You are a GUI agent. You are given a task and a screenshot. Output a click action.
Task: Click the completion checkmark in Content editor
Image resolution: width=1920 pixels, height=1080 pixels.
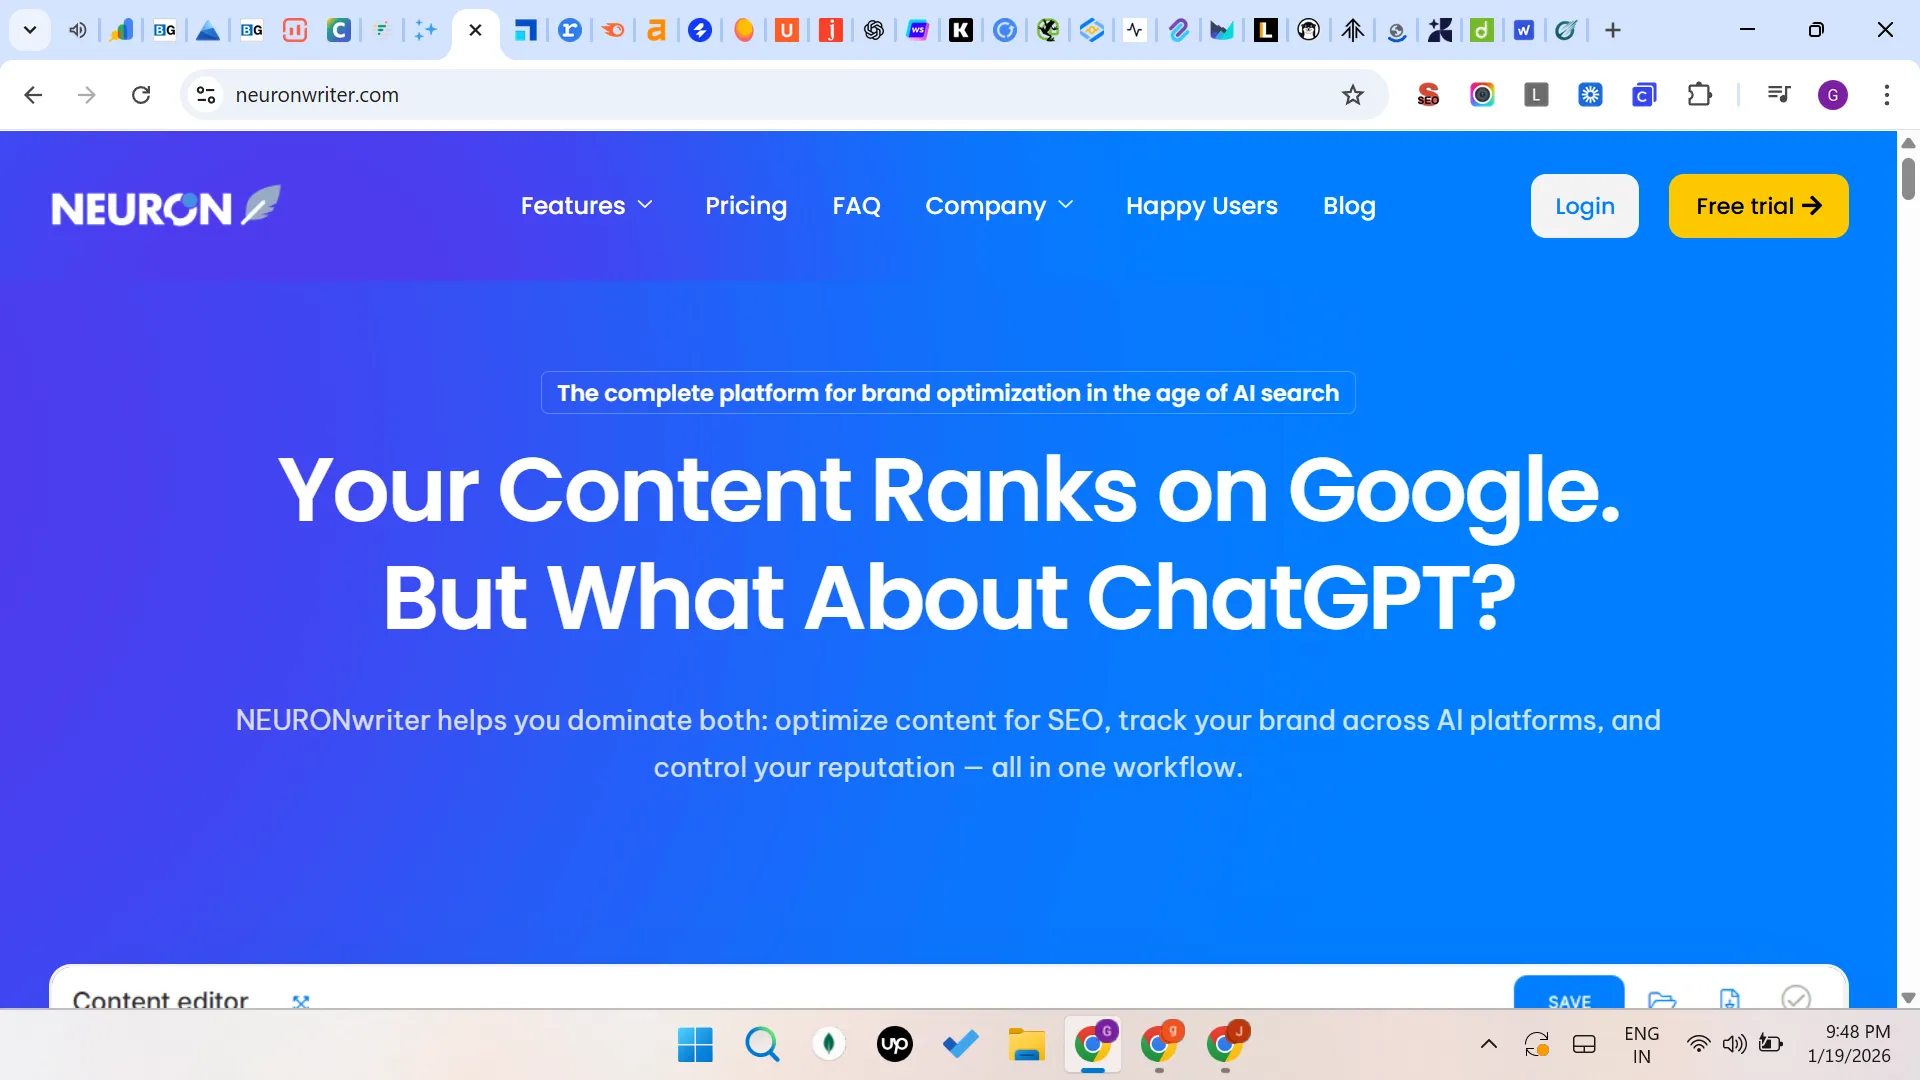(x=1797, y=999)
